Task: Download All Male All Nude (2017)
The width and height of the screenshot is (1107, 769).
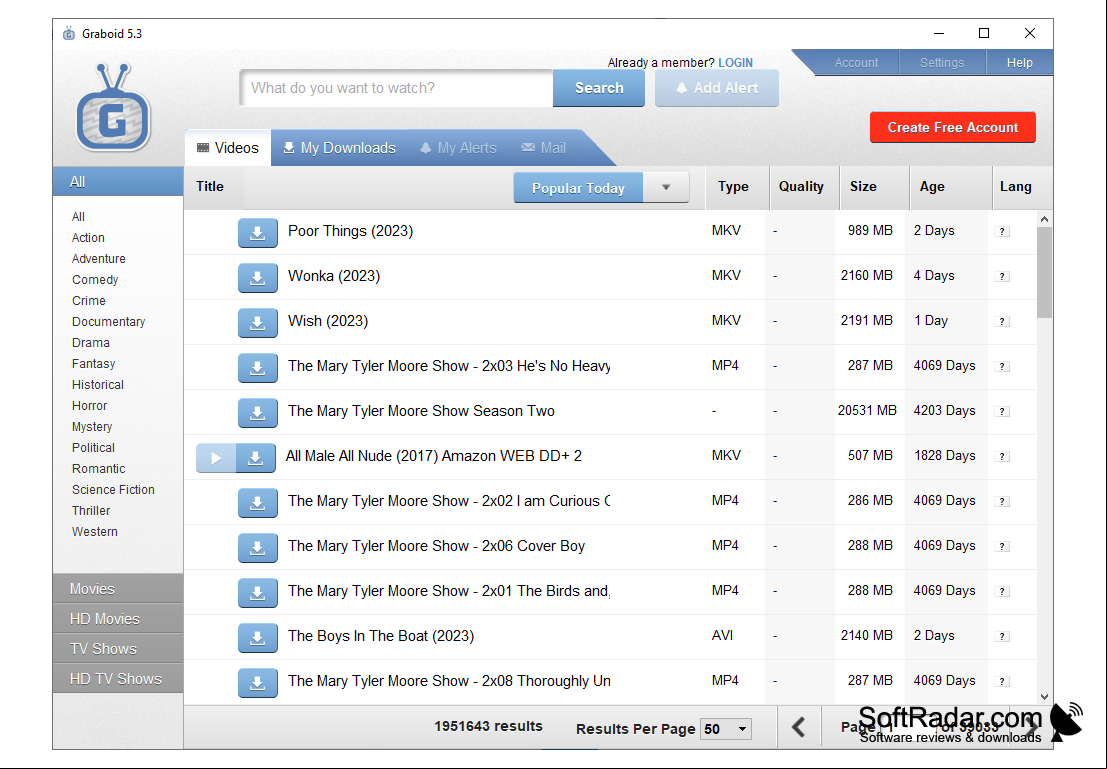Action: [256, 458]
